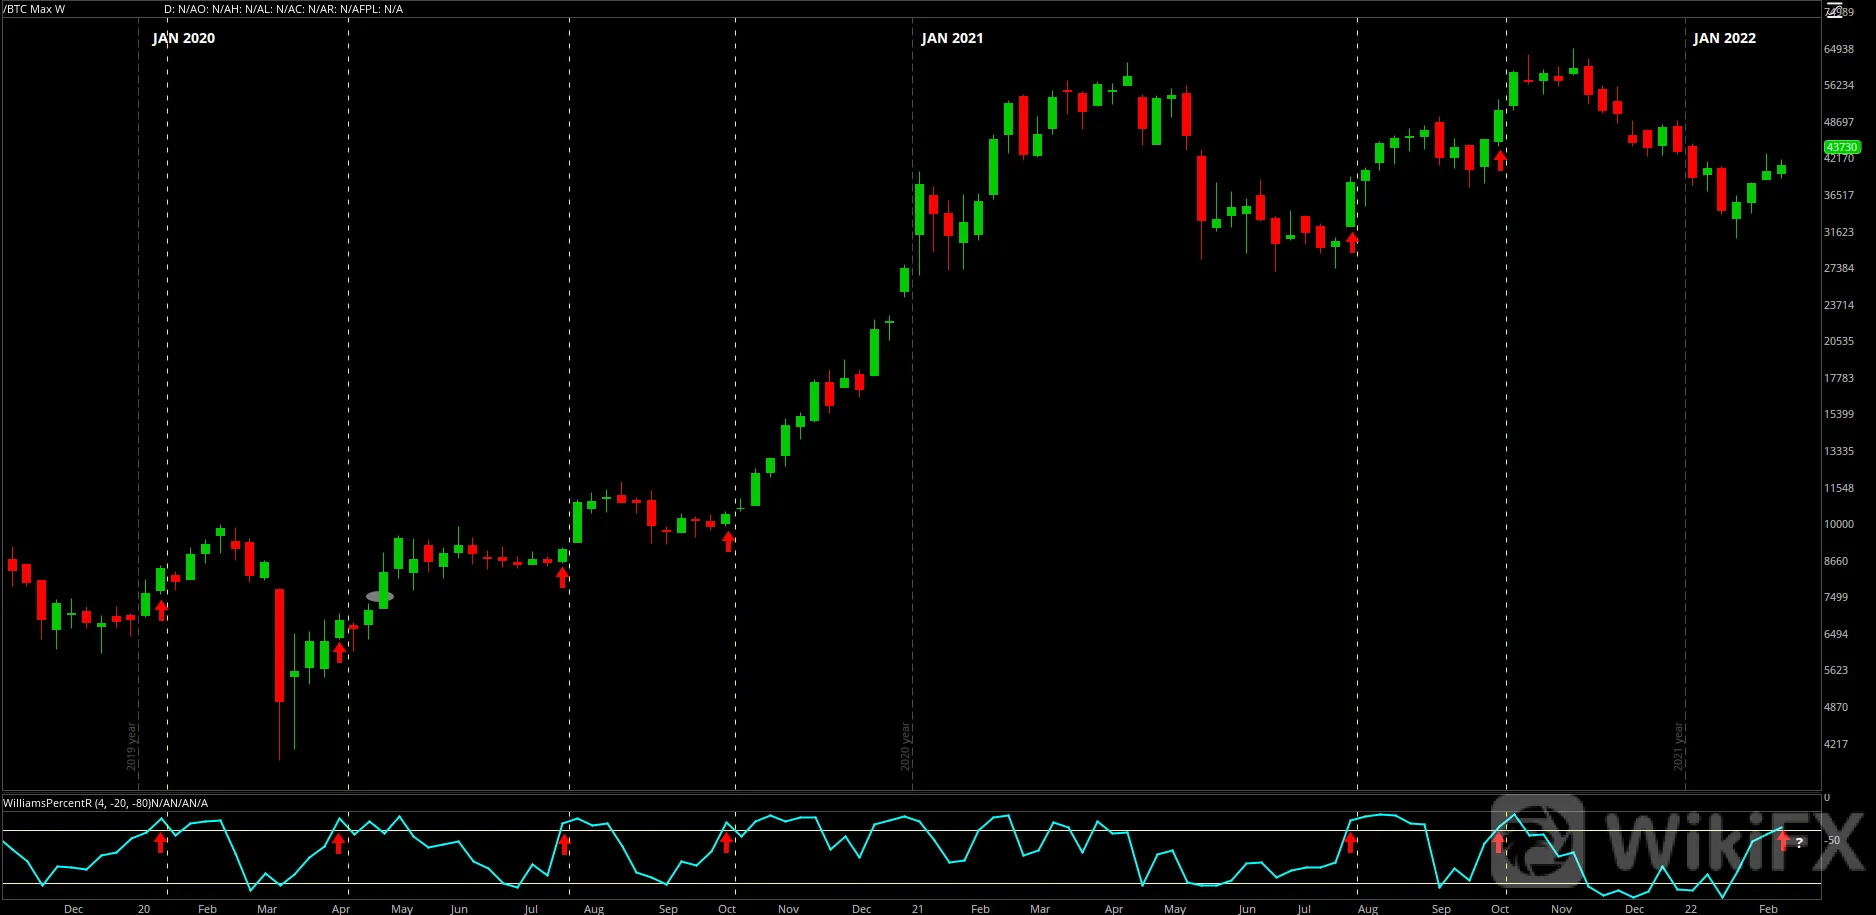Select the 2020 year vertical line label
Screen dimensions: 1876x915
coord(905,746)
